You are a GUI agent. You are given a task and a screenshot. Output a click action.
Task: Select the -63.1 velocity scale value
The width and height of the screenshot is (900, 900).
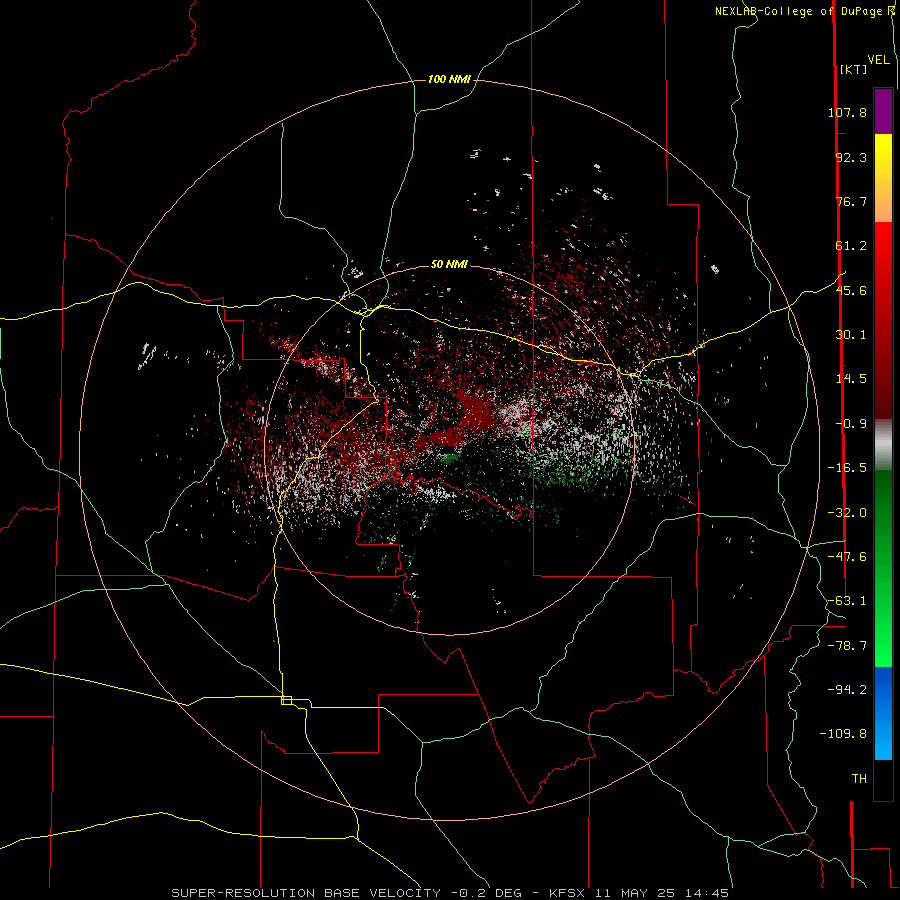coord(847,601)
